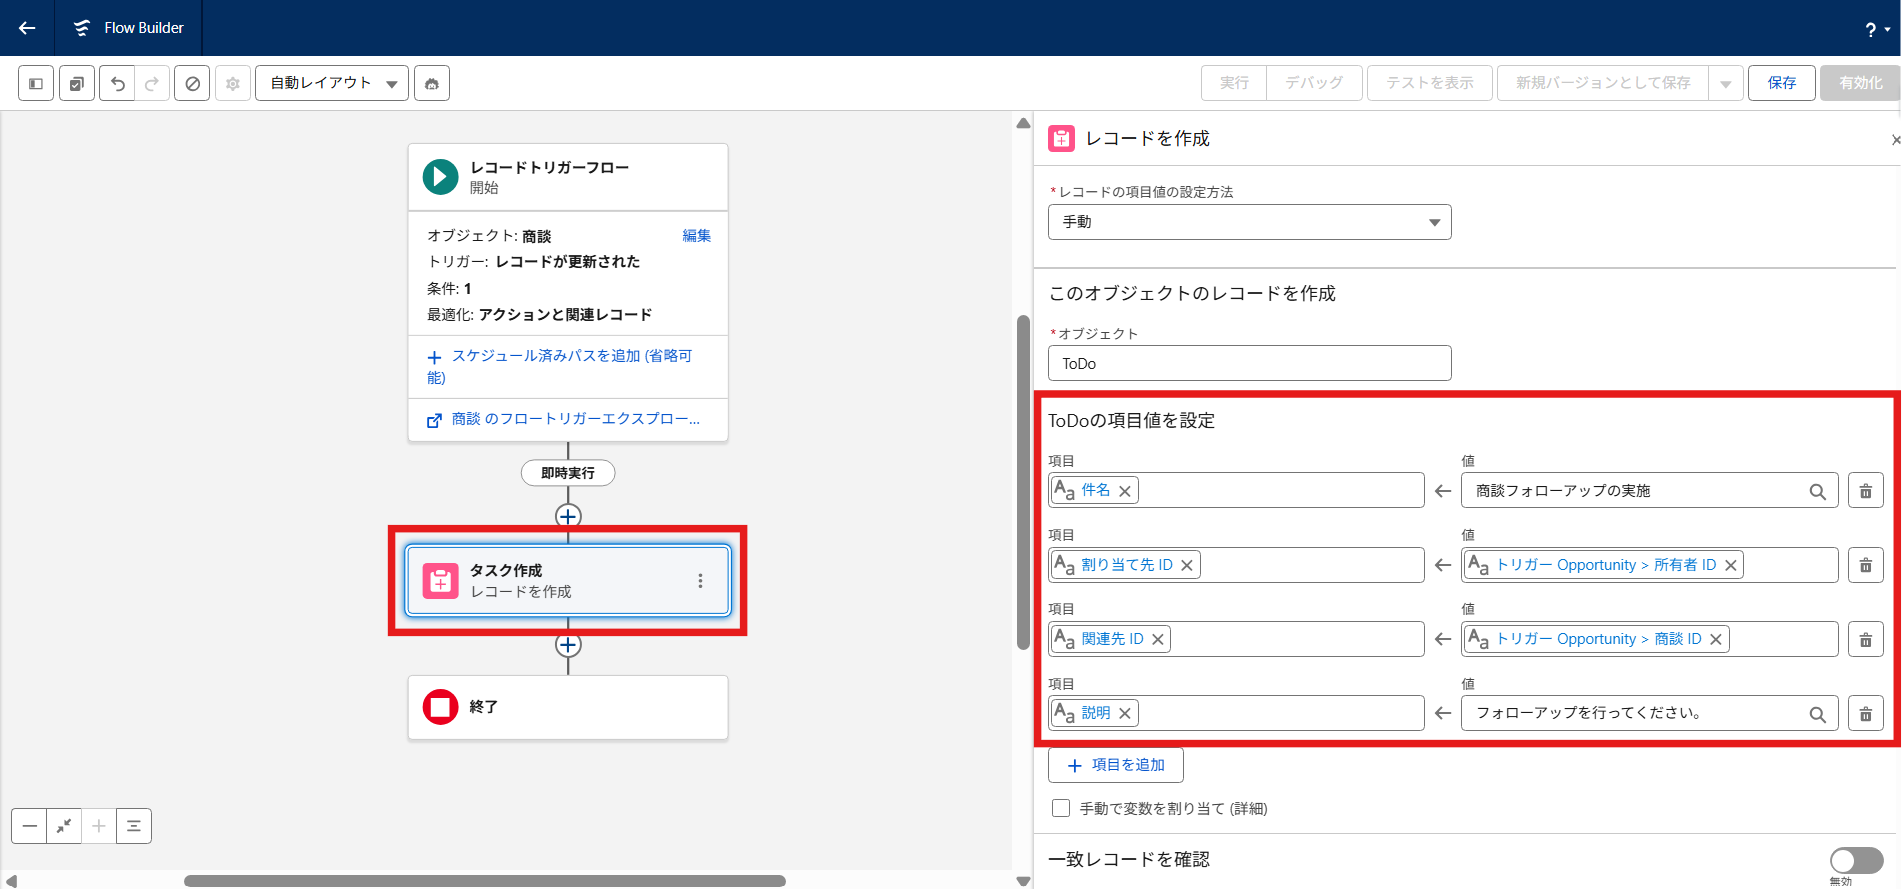Click the 編集 edit link in start element
The image size is (1902, 889).
[x=697, y=236]
